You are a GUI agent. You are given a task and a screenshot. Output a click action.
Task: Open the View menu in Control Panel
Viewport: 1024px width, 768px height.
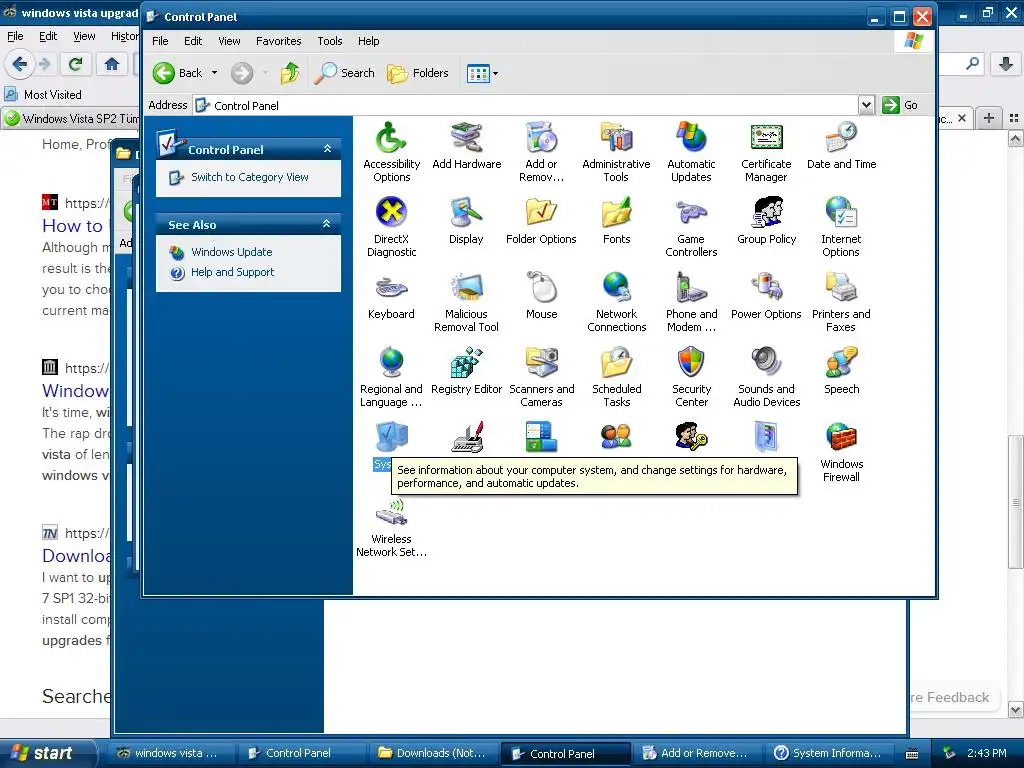pos(229,41)
